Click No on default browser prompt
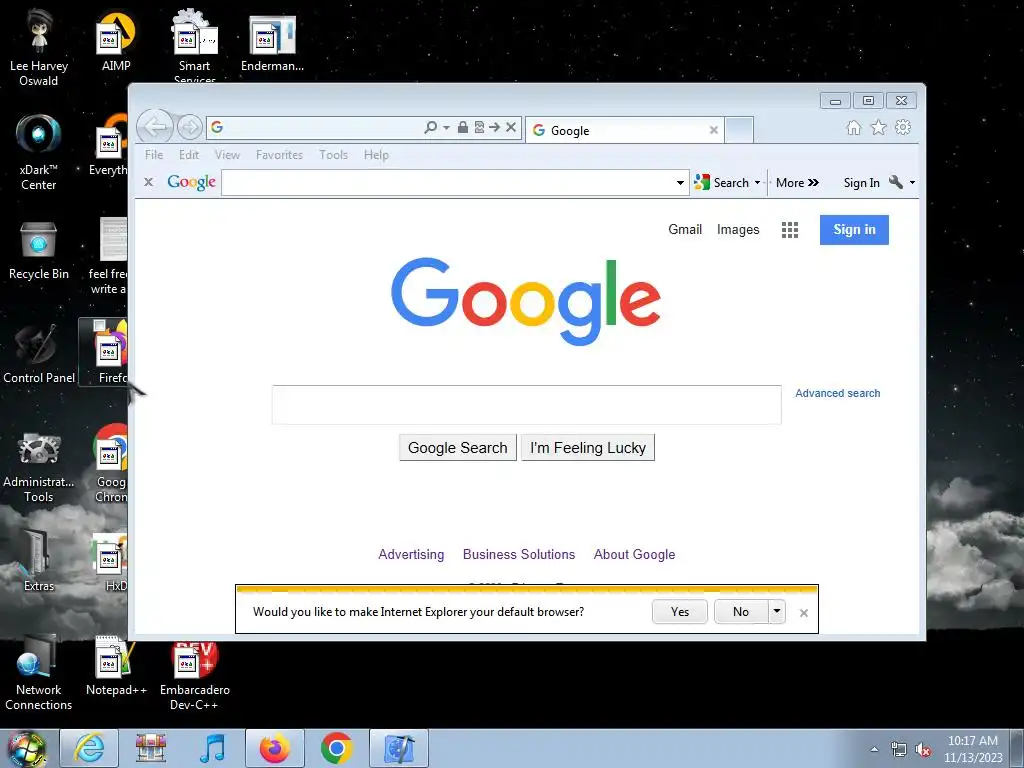 (x=741, y=612)
